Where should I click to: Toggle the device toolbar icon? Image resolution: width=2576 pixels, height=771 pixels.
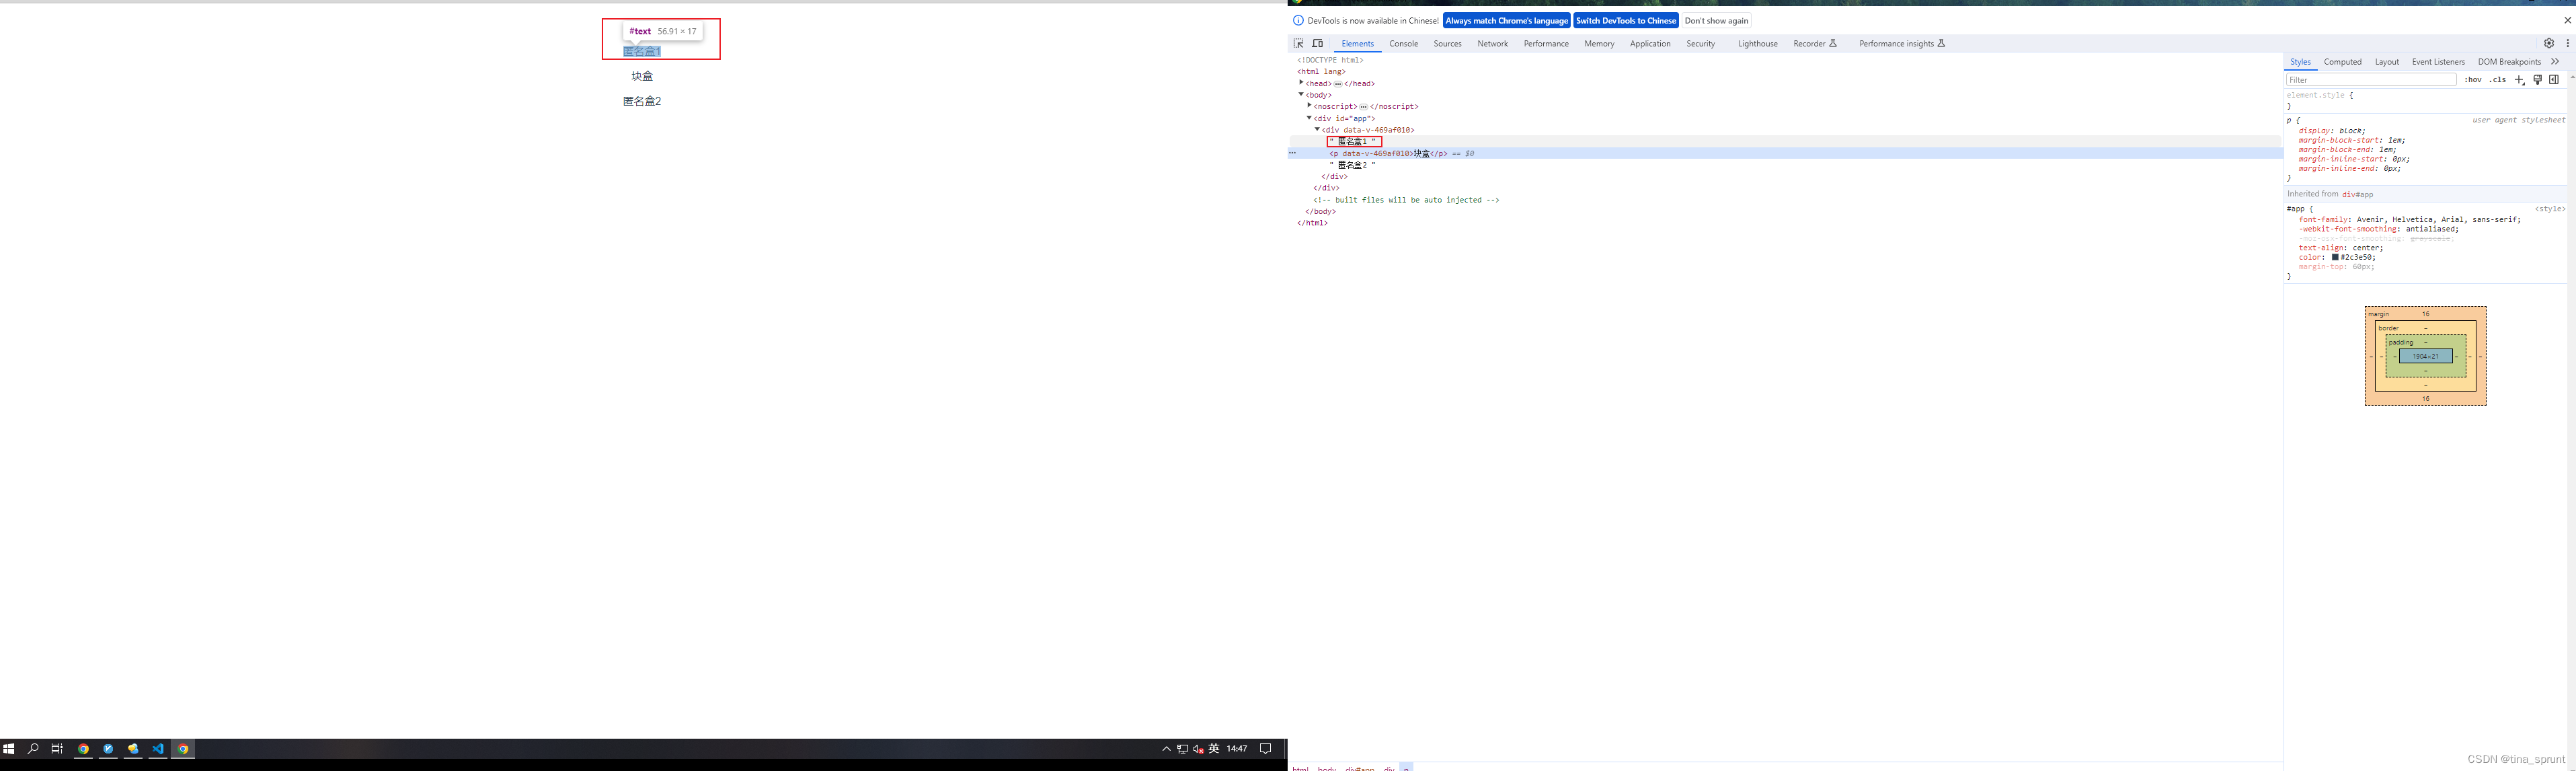coord(1318,43)
